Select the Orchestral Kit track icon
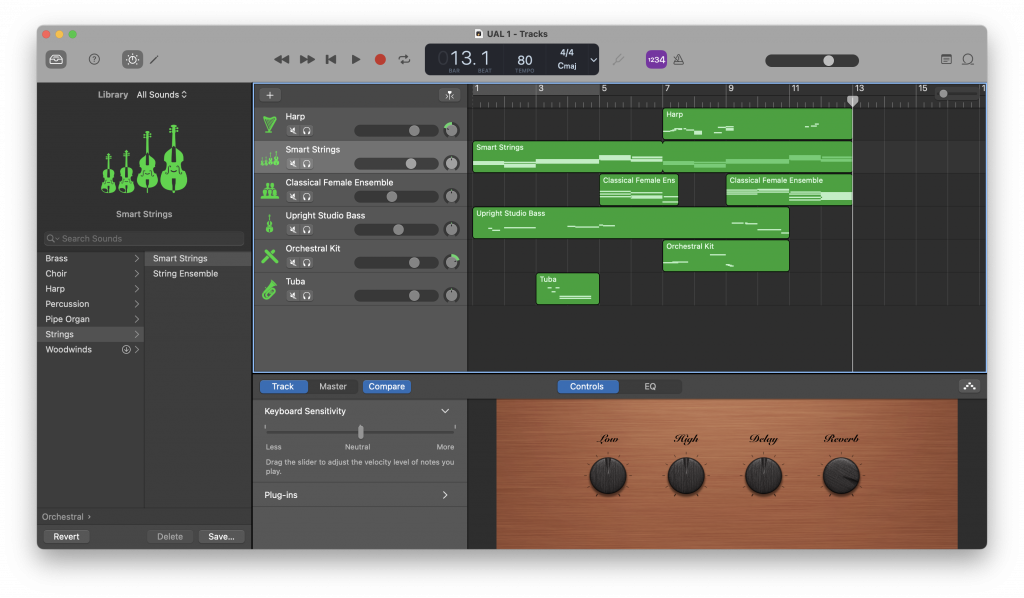Screen dimensions: 1024x598 click(x=270, y=257)
